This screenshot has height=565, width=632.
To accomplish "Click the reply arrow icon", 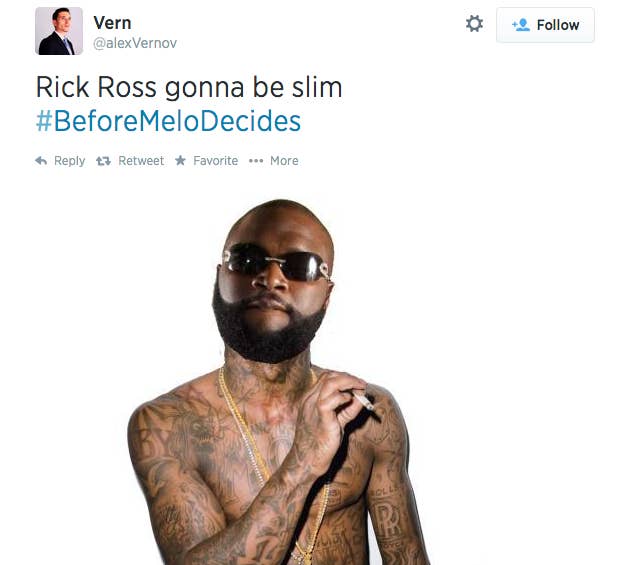I will coord(41,161).
